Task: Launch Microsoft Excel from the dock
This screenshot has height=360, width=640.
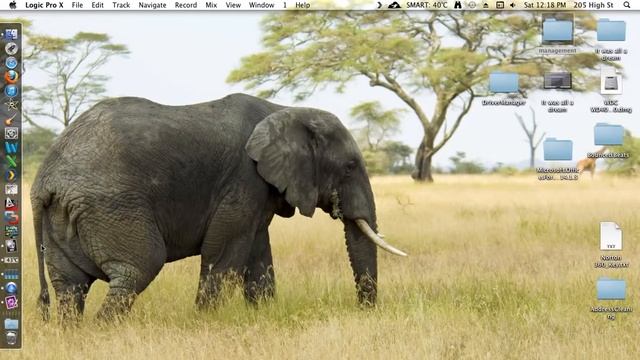Action: 11,161
